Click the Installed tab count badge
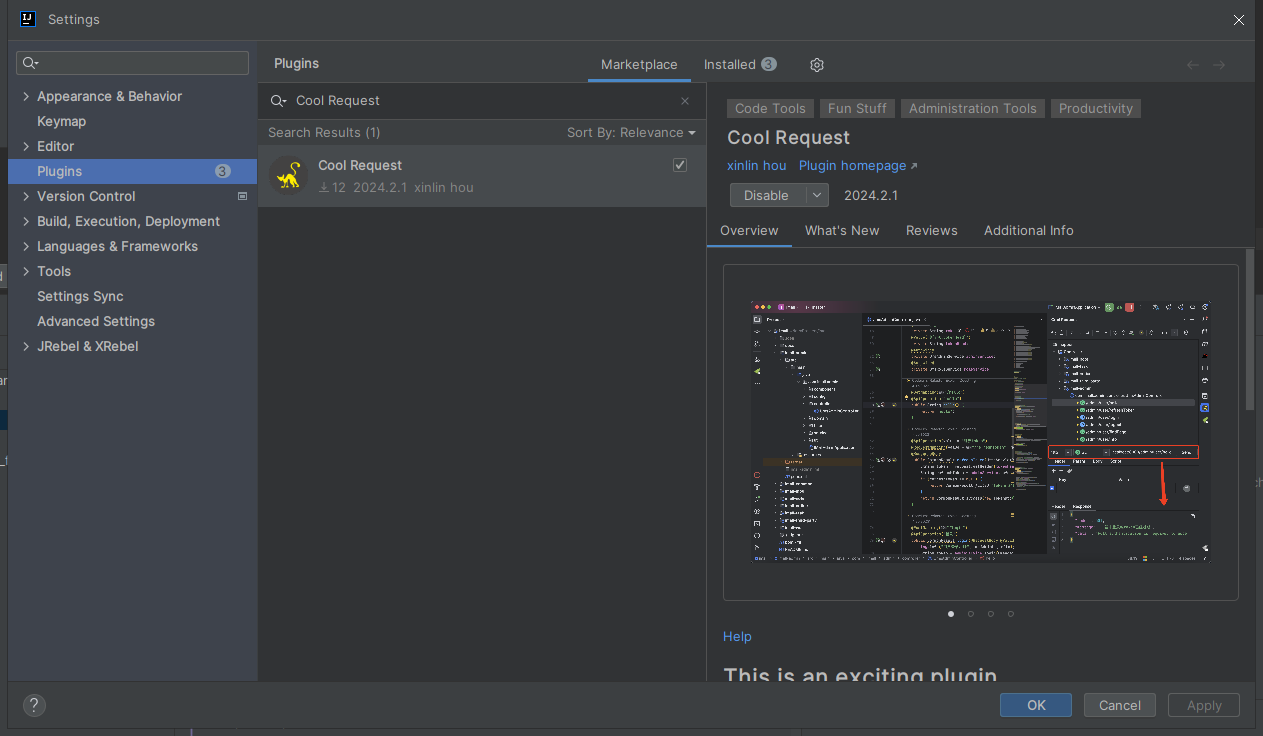 (x=768, y=64)
